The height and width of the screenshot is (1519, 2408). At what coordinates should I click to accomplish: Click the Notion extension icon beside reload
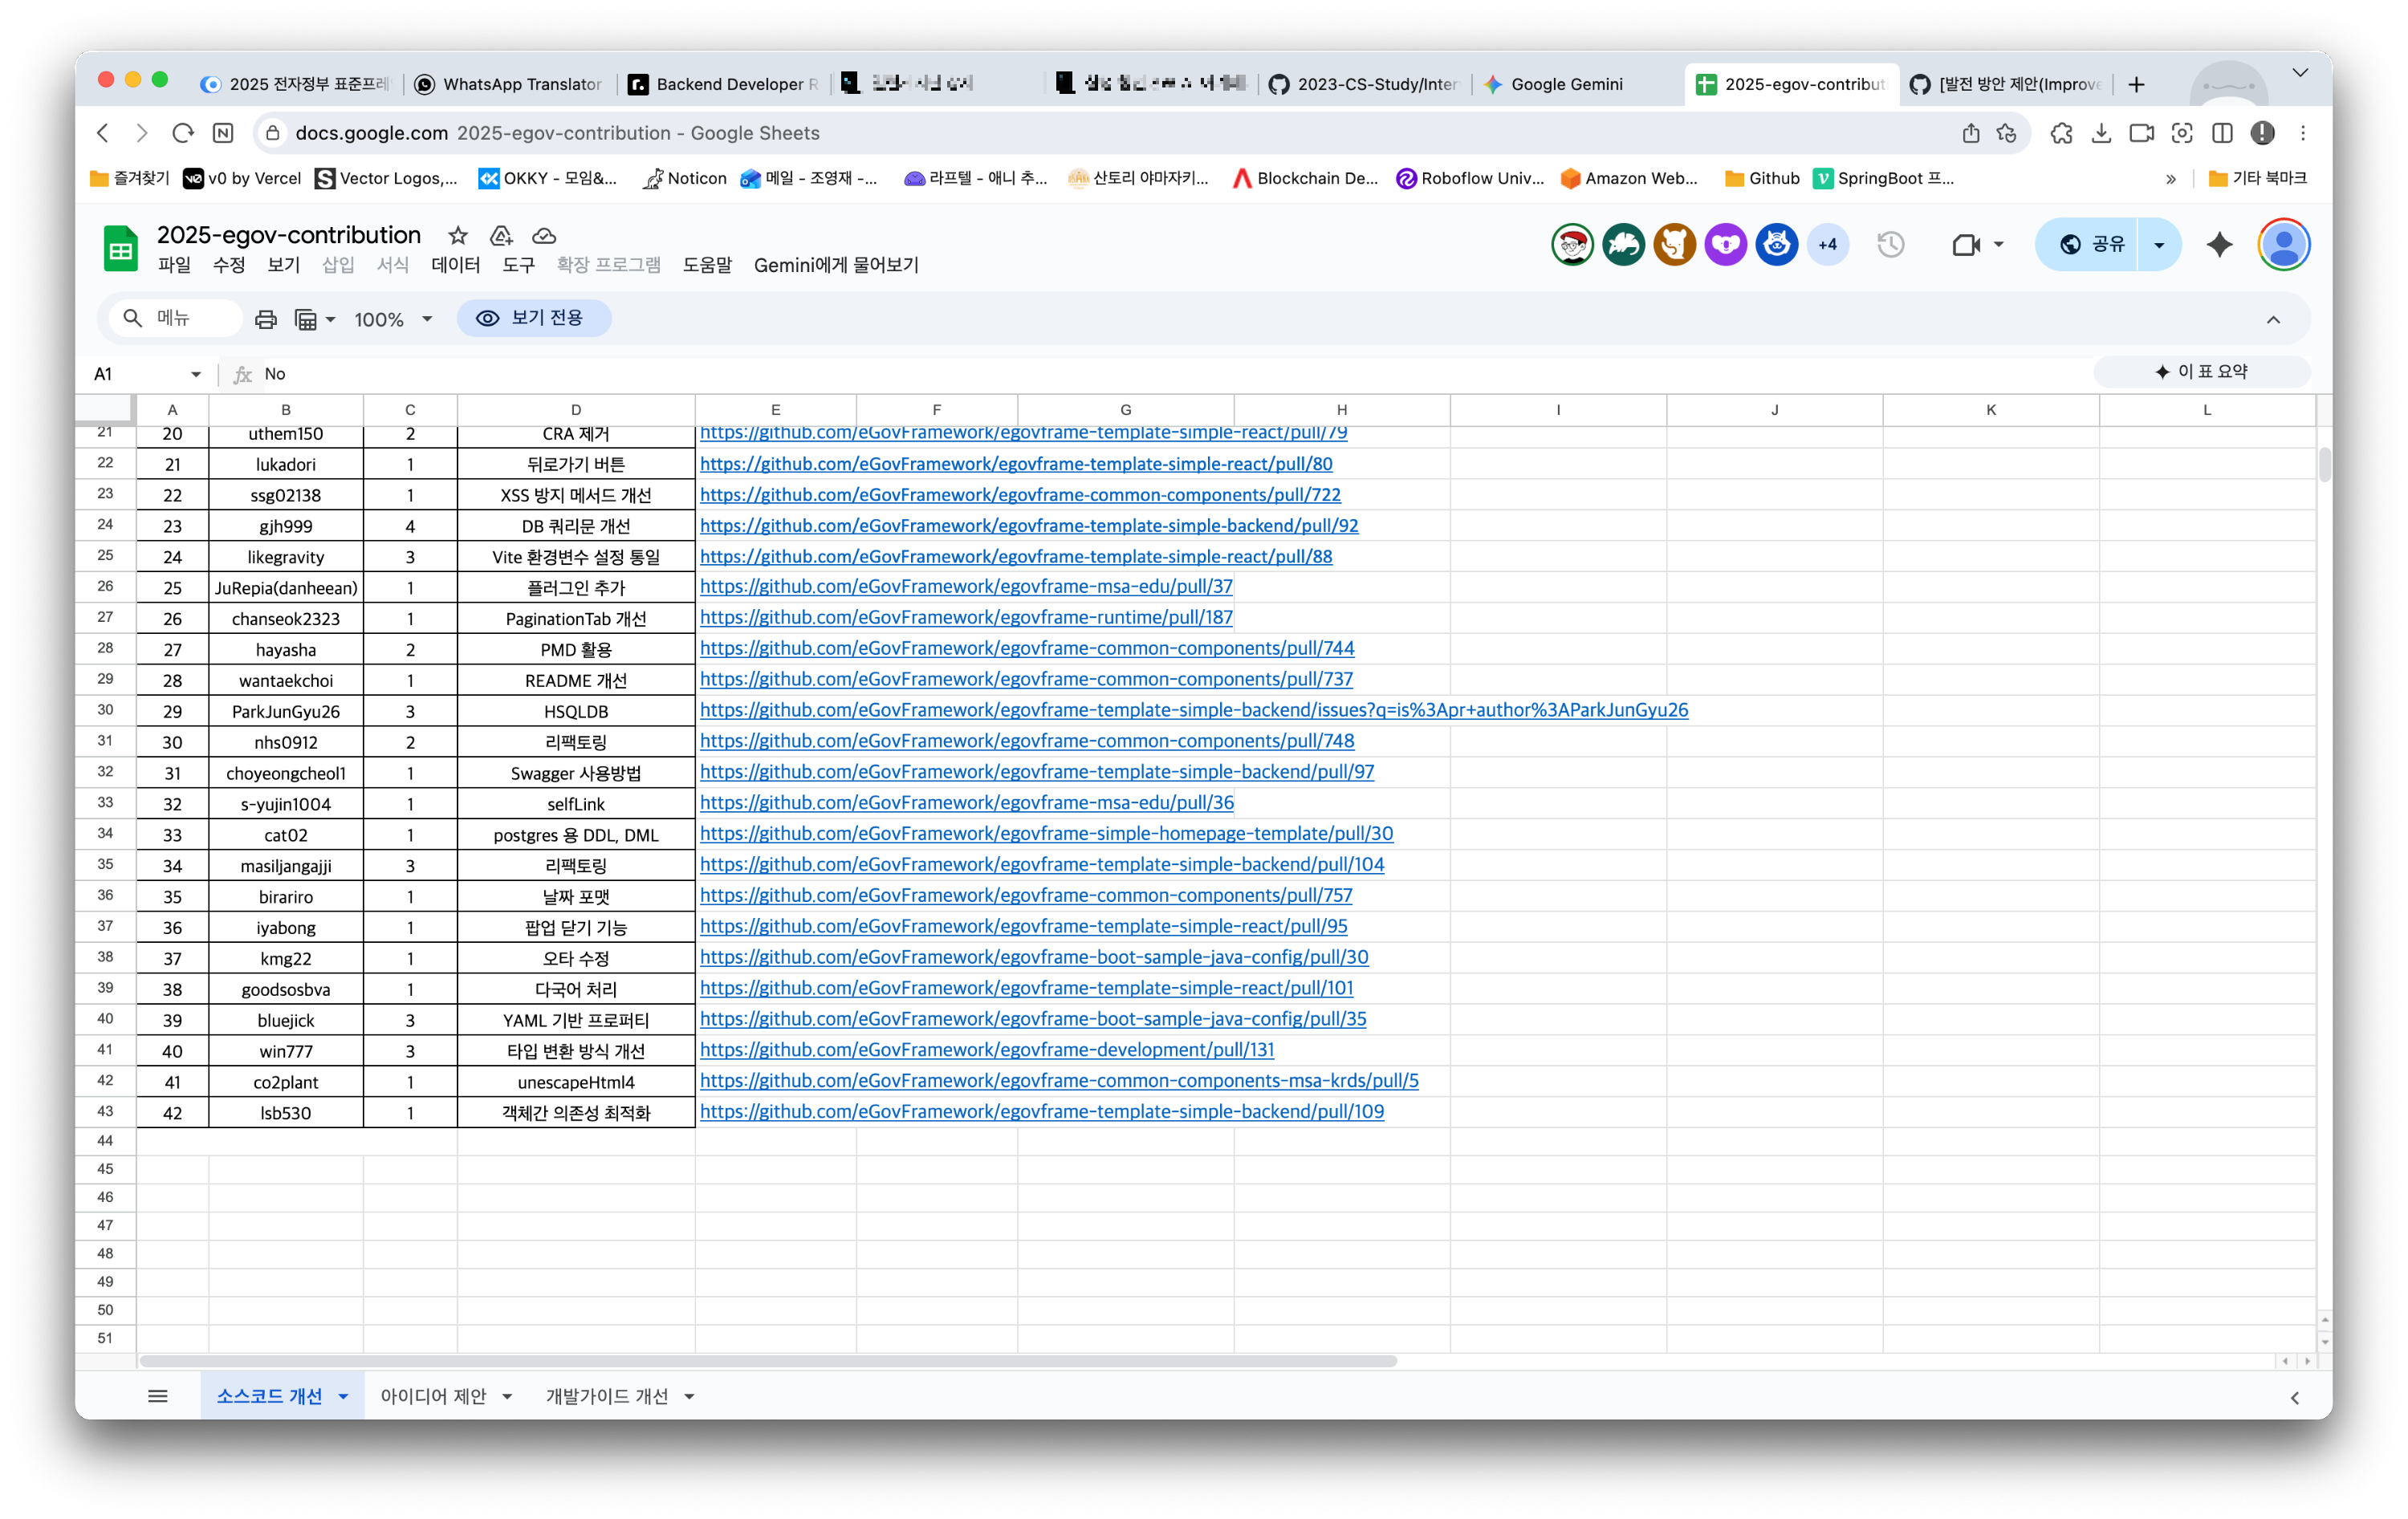click(223, 133)
